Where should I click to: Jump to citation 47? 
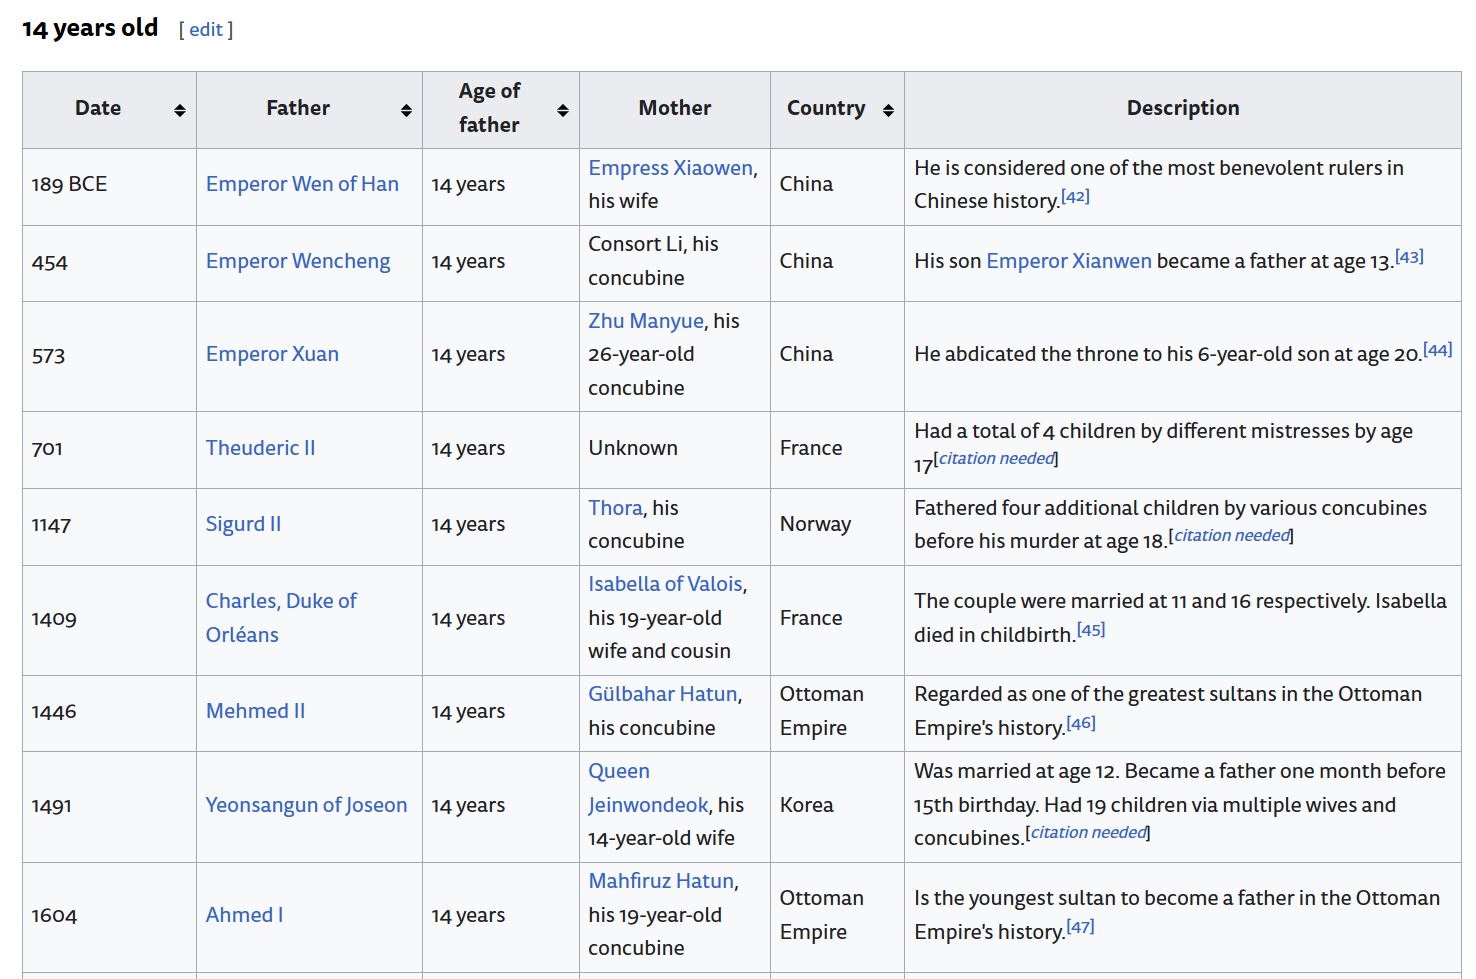tap(1080, 926)
